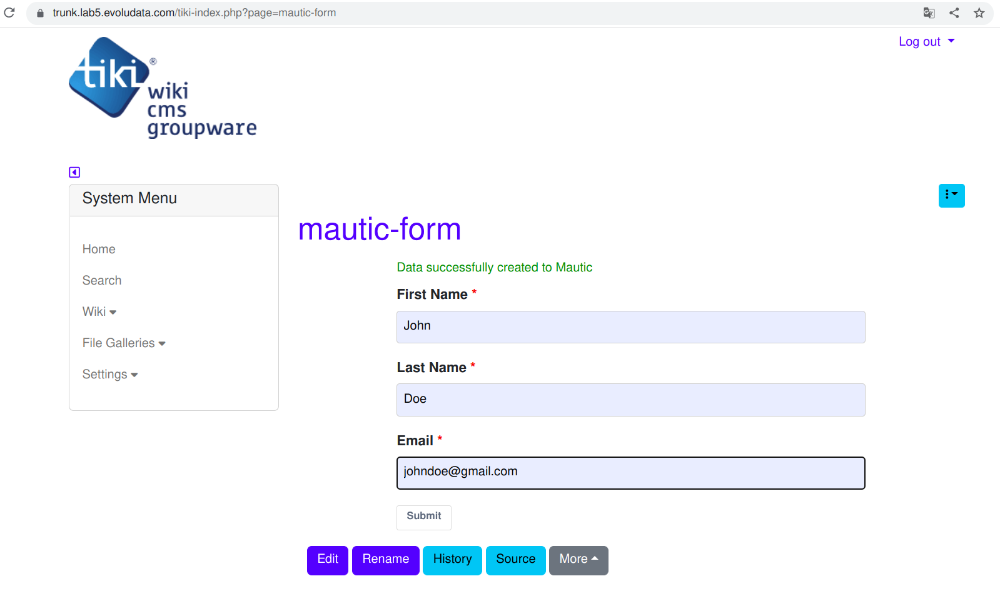Expand the Settings menu
This screenshot has height=590, width=1000.
point(110,374)
